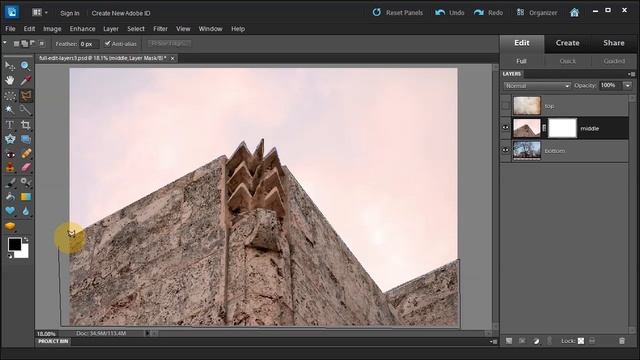Viewport: 640px width, 360px height.
Task: Click the Add to selection mode button
Action: 24,44
